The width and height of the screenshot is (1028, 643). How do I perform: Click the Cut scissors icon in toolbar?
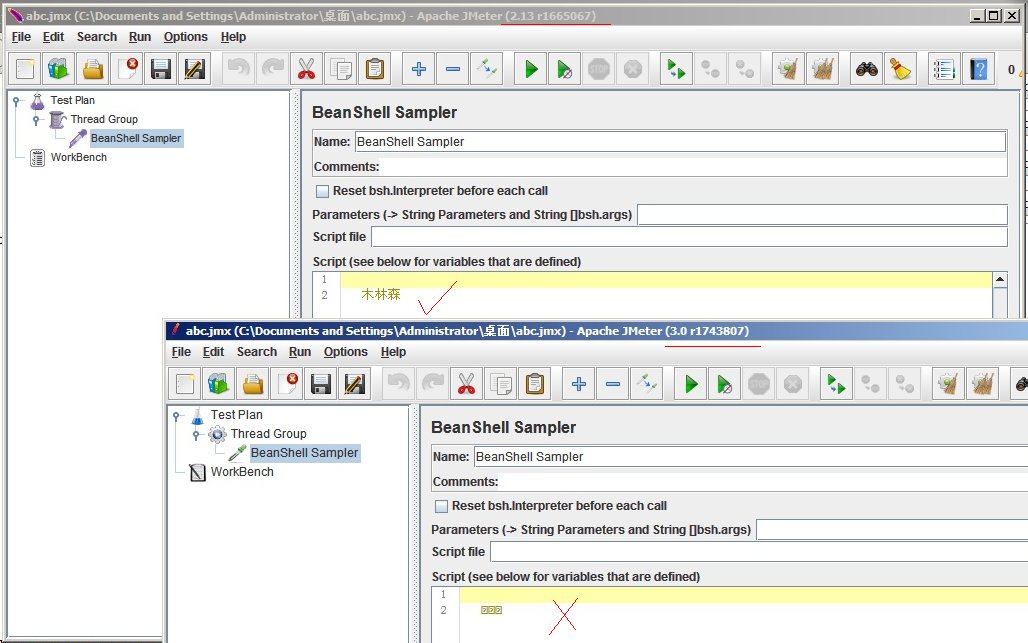point(306,68)
